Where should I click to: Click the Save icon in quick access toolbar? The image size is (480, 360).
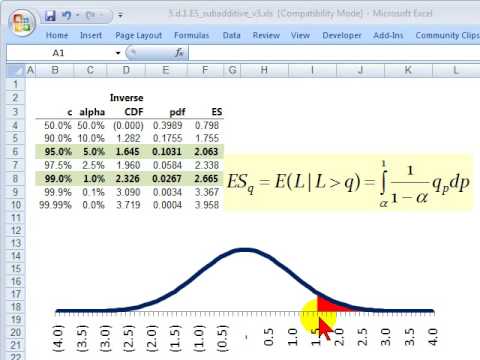point(50,15)
